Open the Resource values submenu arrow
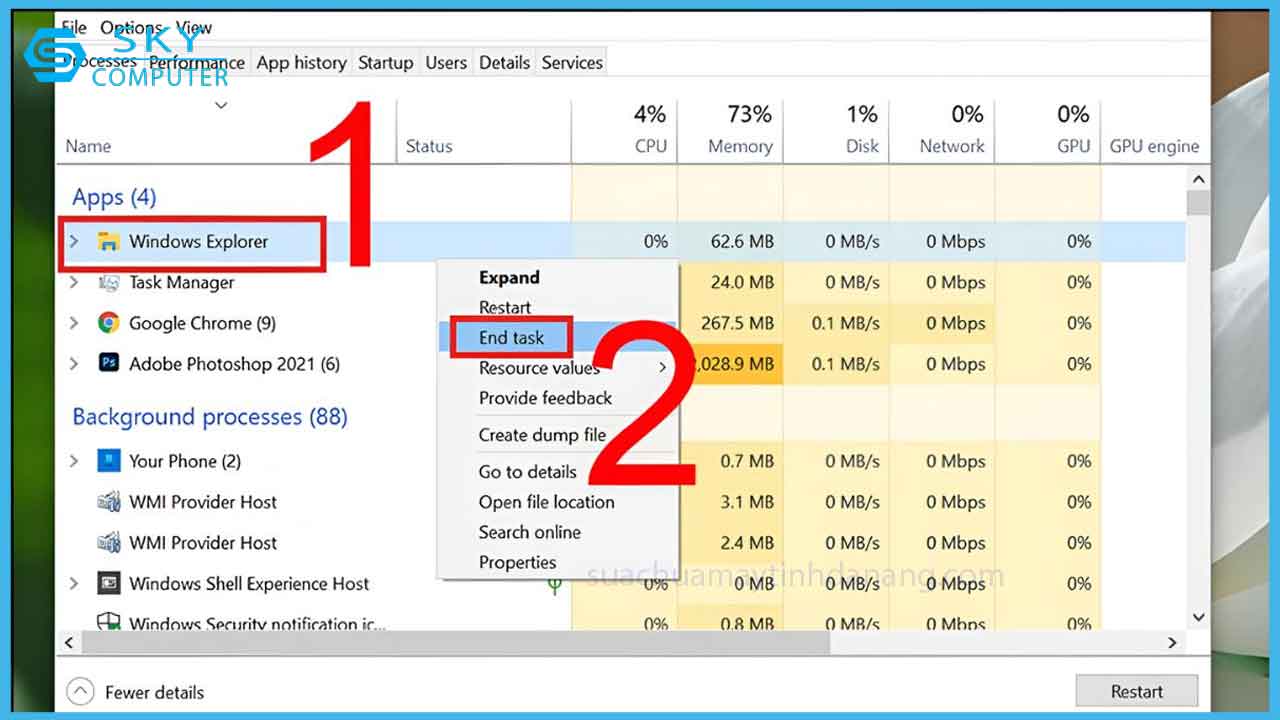 pyautogui.click(x=662, y=368)
